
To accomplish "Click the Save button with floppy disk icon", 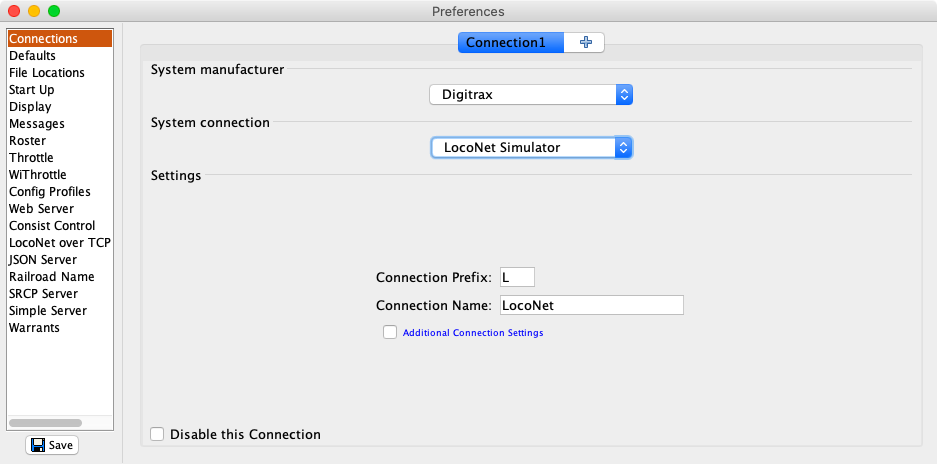I will pyautogui.click(x=52, y=445).
